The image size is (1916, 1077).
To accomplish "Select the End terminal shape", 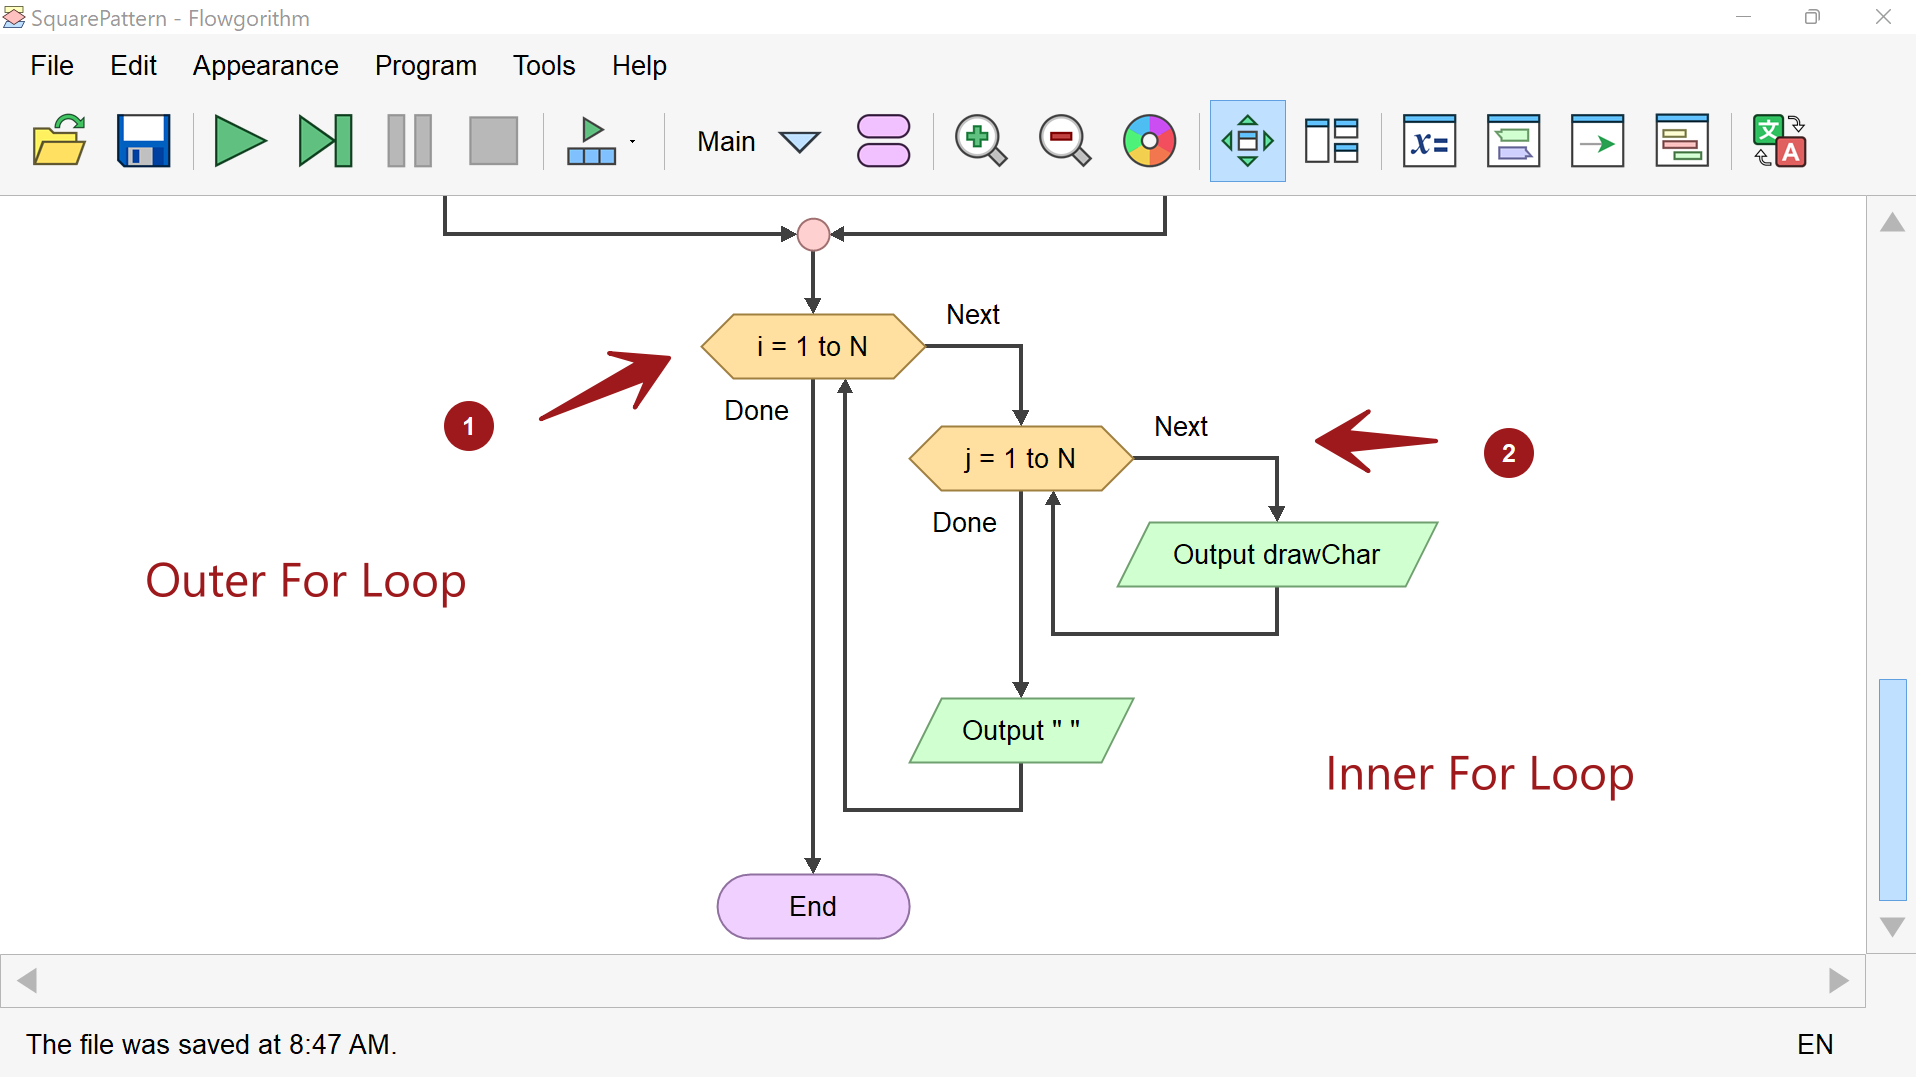I will click(813, 906).
